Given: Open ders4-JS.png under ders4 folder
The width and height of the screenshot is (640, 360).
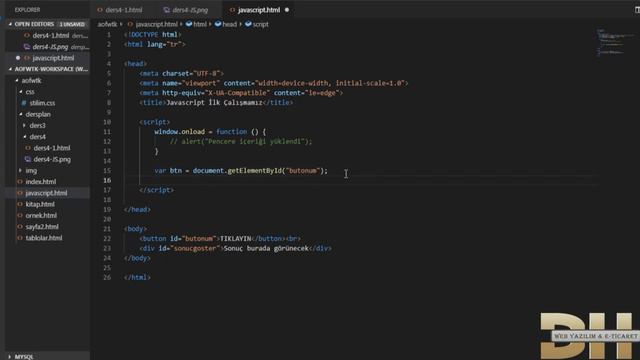Looking at the screenshot, I should point(52,159).
